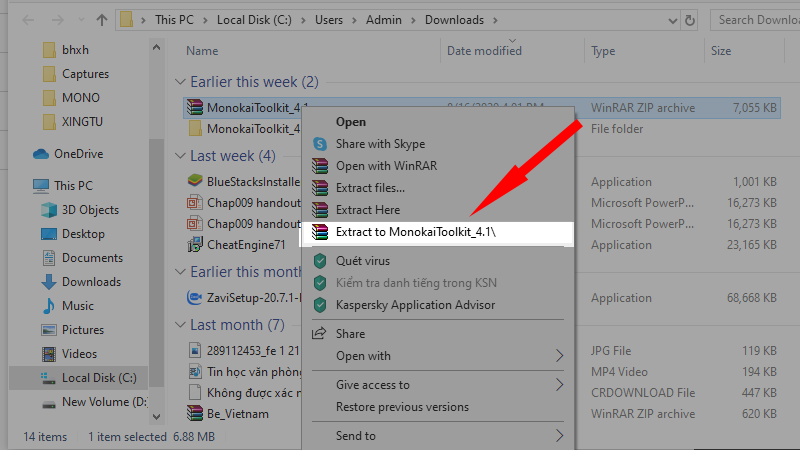Select ZaviSetup-20.7.1 installer icon

195,297
